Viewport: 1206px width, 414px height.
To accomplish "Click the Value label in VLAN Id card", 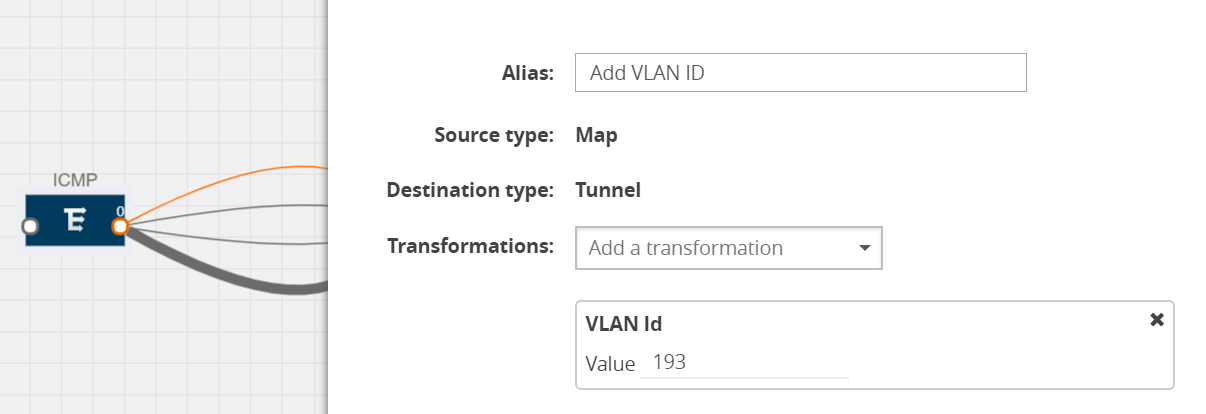I will point(610,364).
